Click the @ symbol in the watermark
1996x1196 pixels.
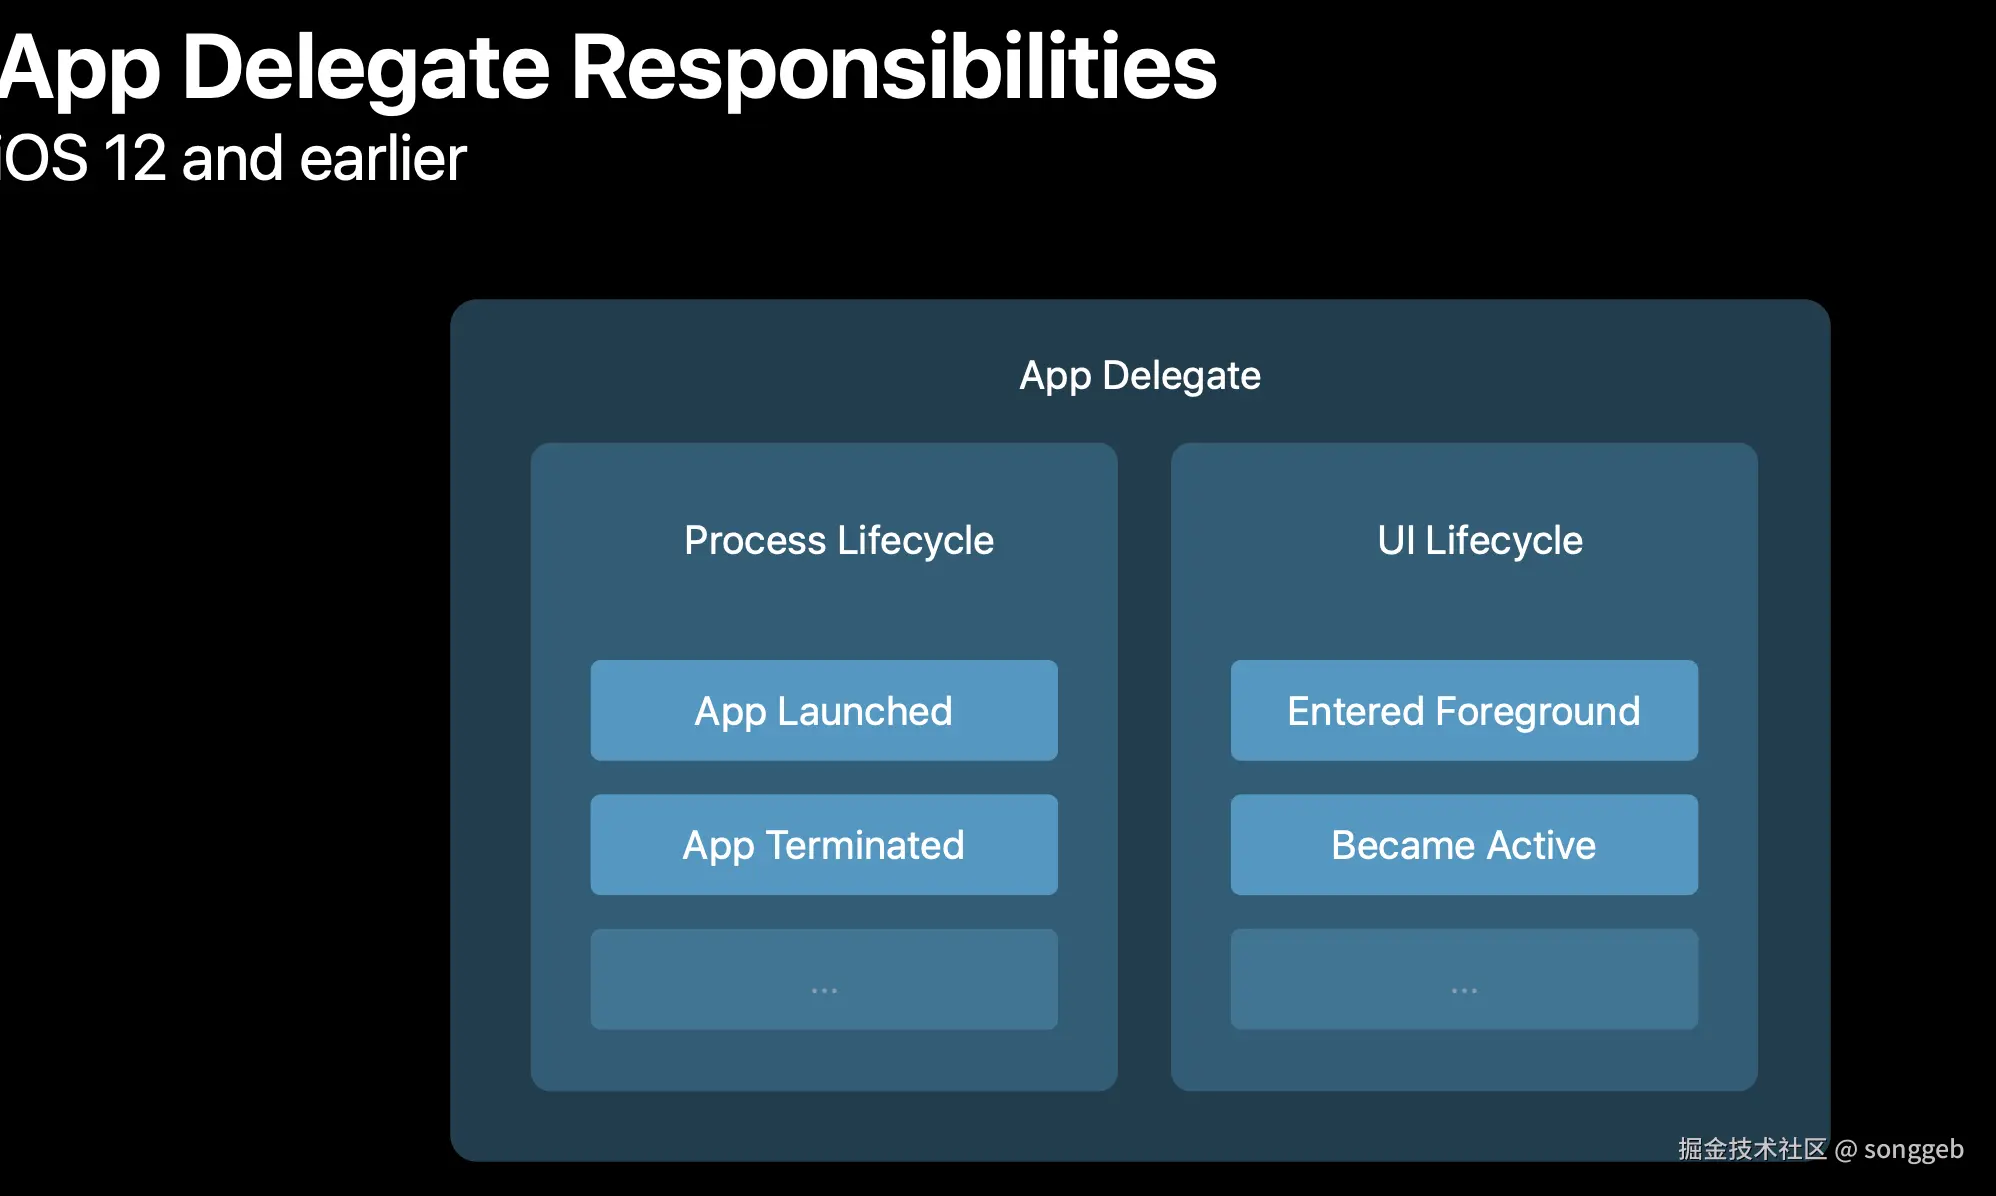point(1846,1150)
